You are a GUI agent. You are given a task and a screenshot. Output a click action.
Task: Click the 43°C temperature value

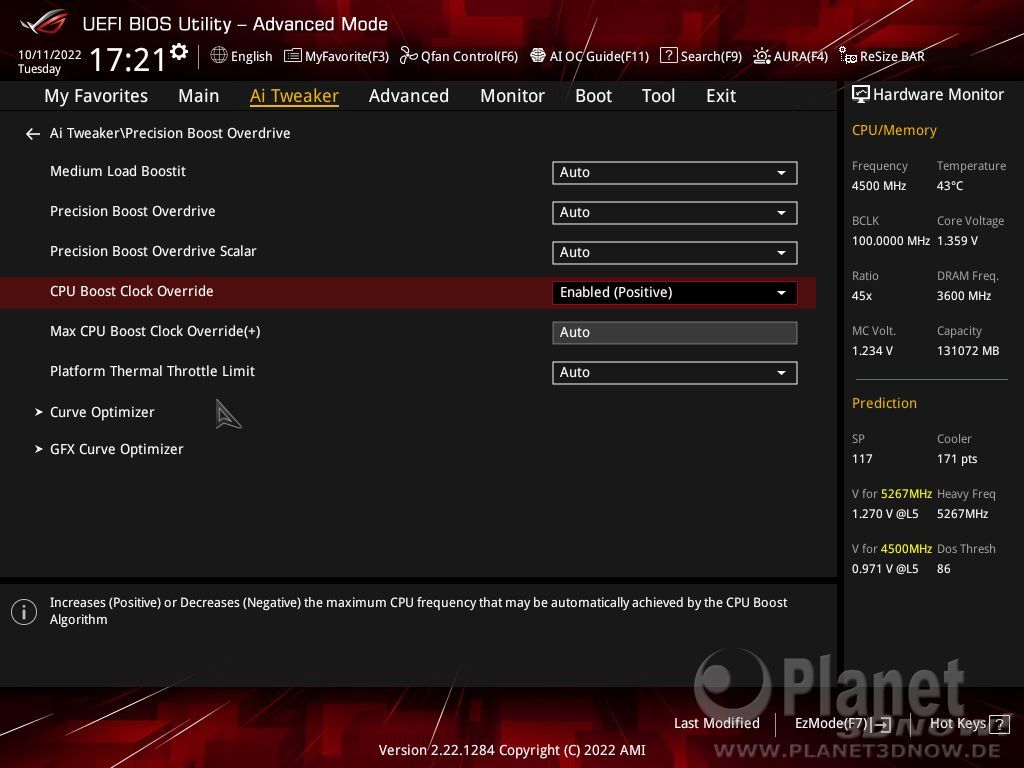click(x=950, y=186)
